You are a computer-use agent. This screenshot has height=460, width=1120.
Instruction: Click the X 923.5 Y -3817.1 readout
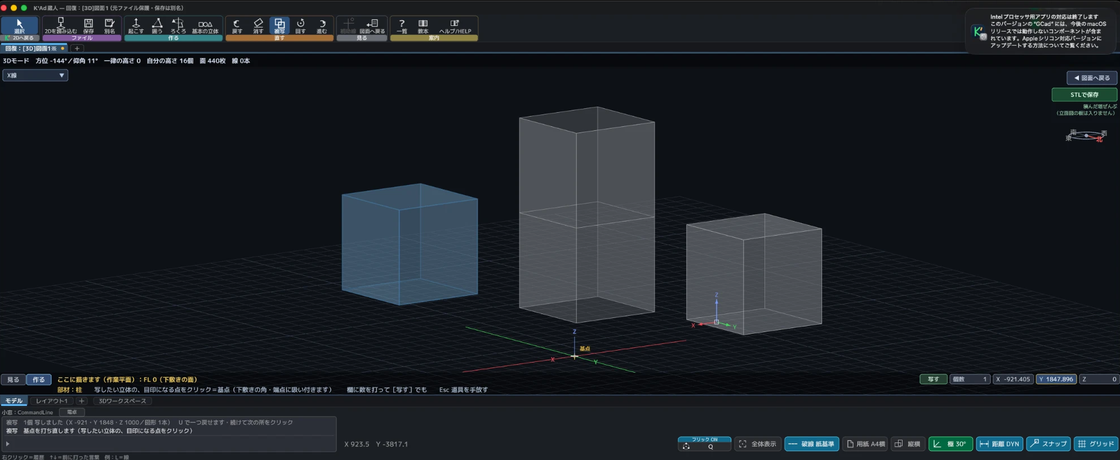point(376,444)
